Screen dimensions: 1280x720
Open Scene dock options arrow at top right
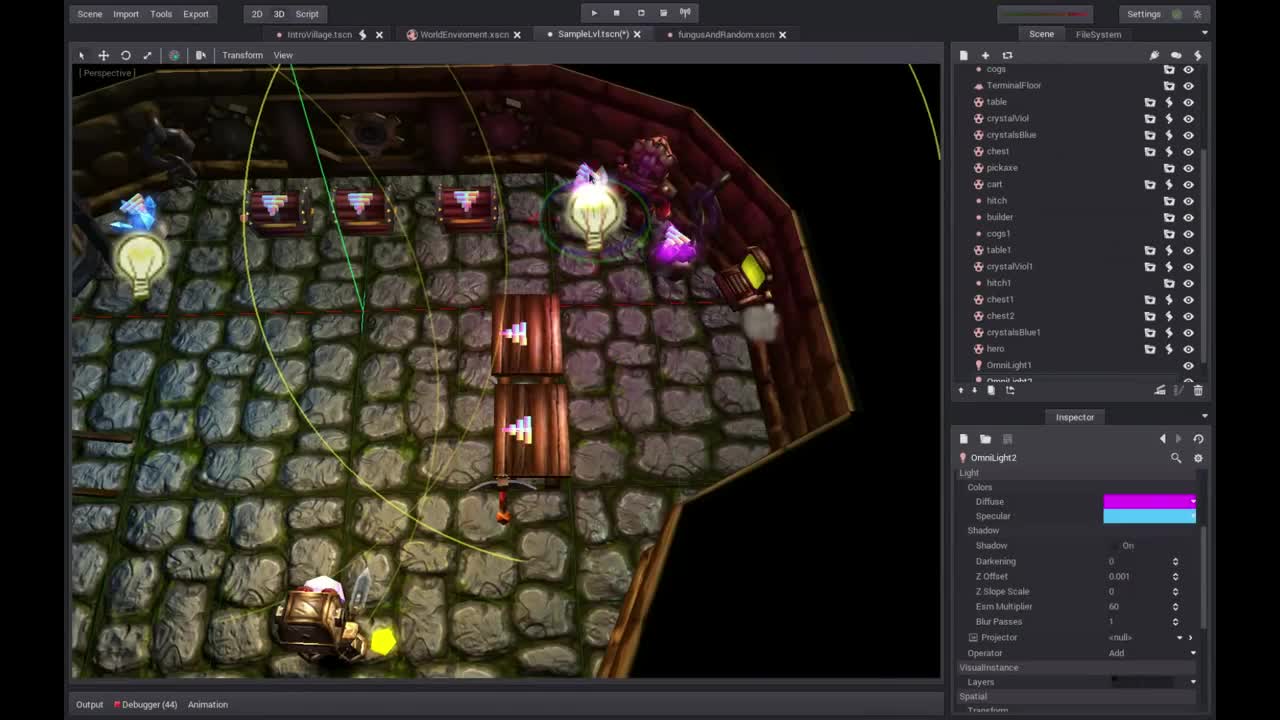(x=1204, y=34)
